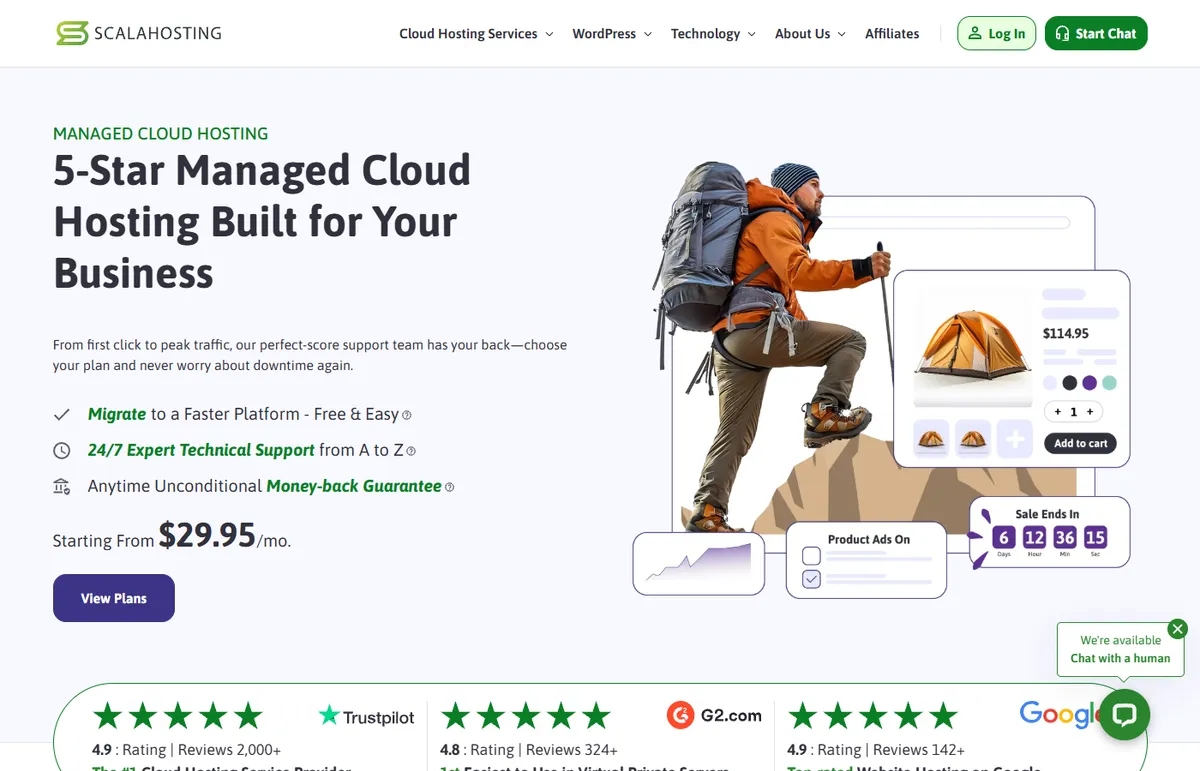Click second small tent thumbnail

973,438
